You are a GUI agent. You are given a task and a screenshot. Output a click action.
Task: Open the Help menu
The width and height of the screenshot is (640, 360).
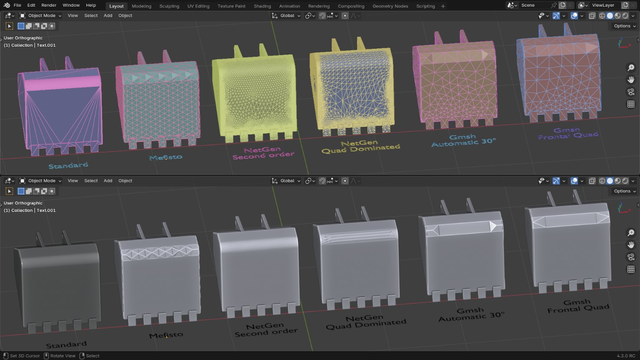coord(91,5)
